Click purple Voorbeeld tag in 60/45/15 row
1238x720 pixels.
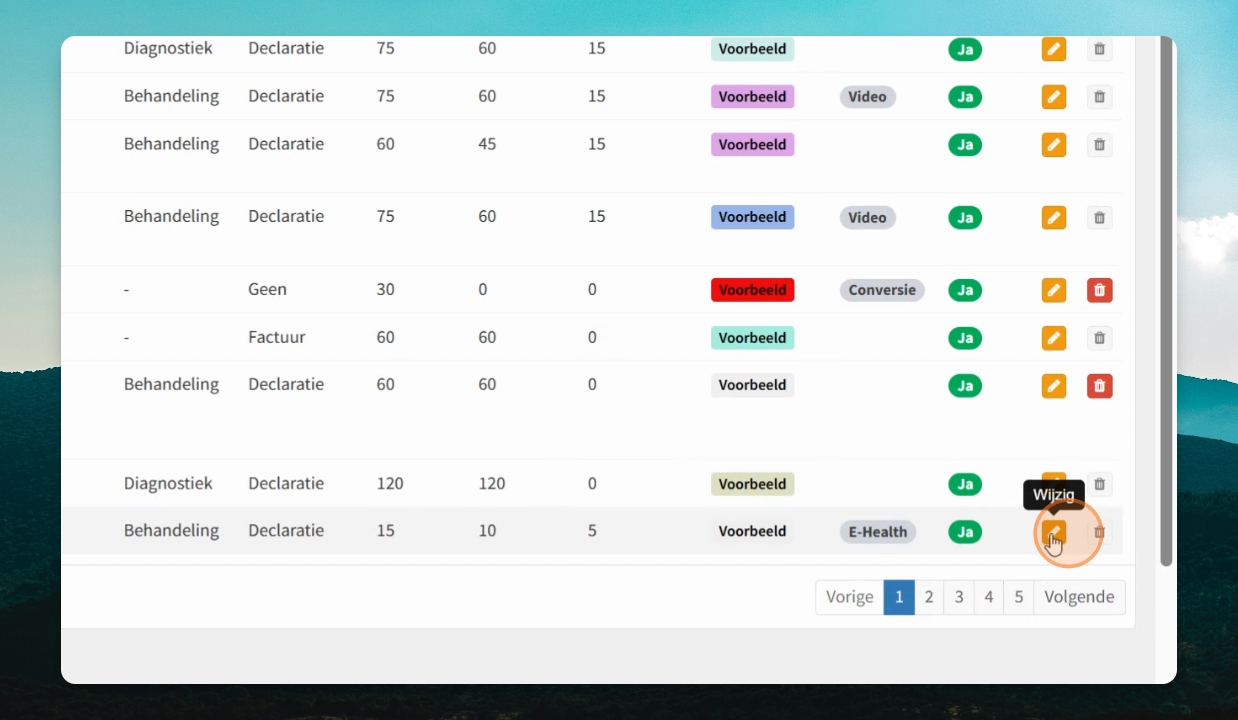point(752,145)
